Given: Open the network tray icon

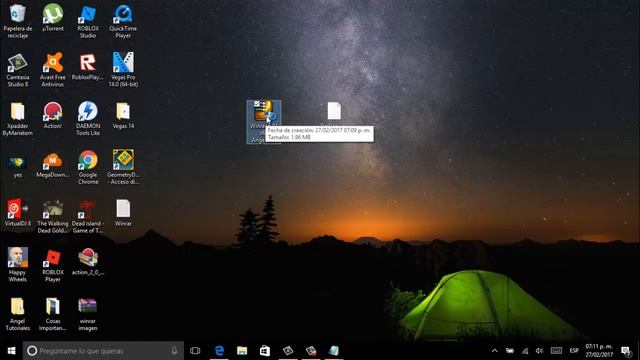Looking at the screenshot, I should tap(525, 351).
